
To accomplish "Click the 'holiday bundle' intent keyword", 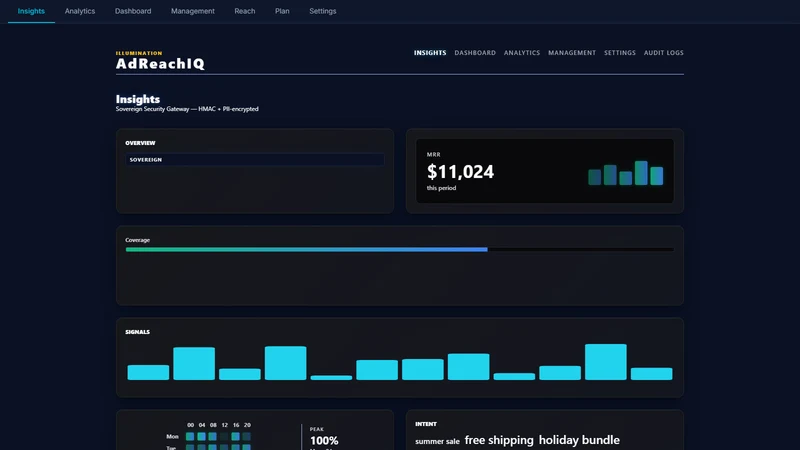I will [x=579, y=440].
